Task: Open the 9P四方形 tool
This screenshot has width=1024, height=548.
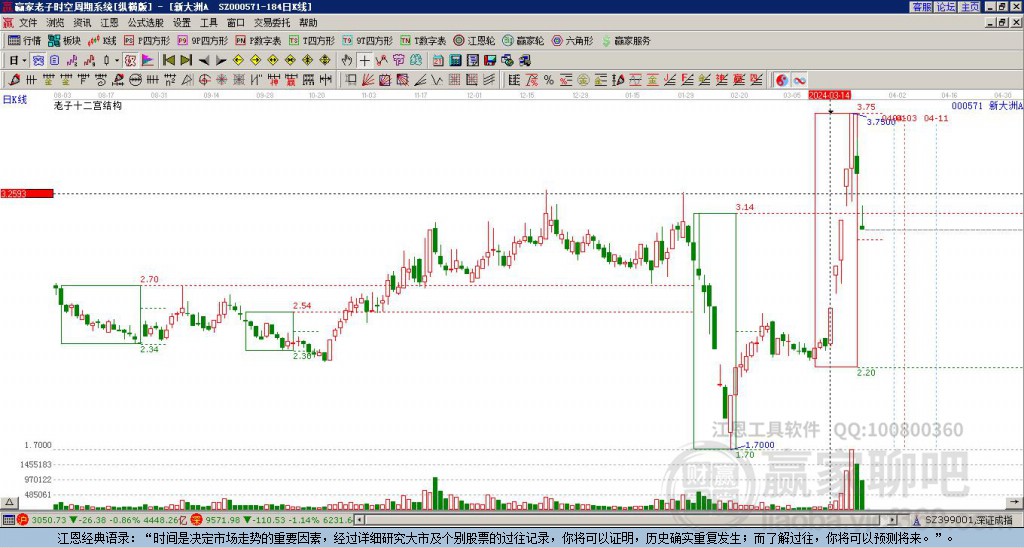Action: pyautogui.click(x=202, y=40)
